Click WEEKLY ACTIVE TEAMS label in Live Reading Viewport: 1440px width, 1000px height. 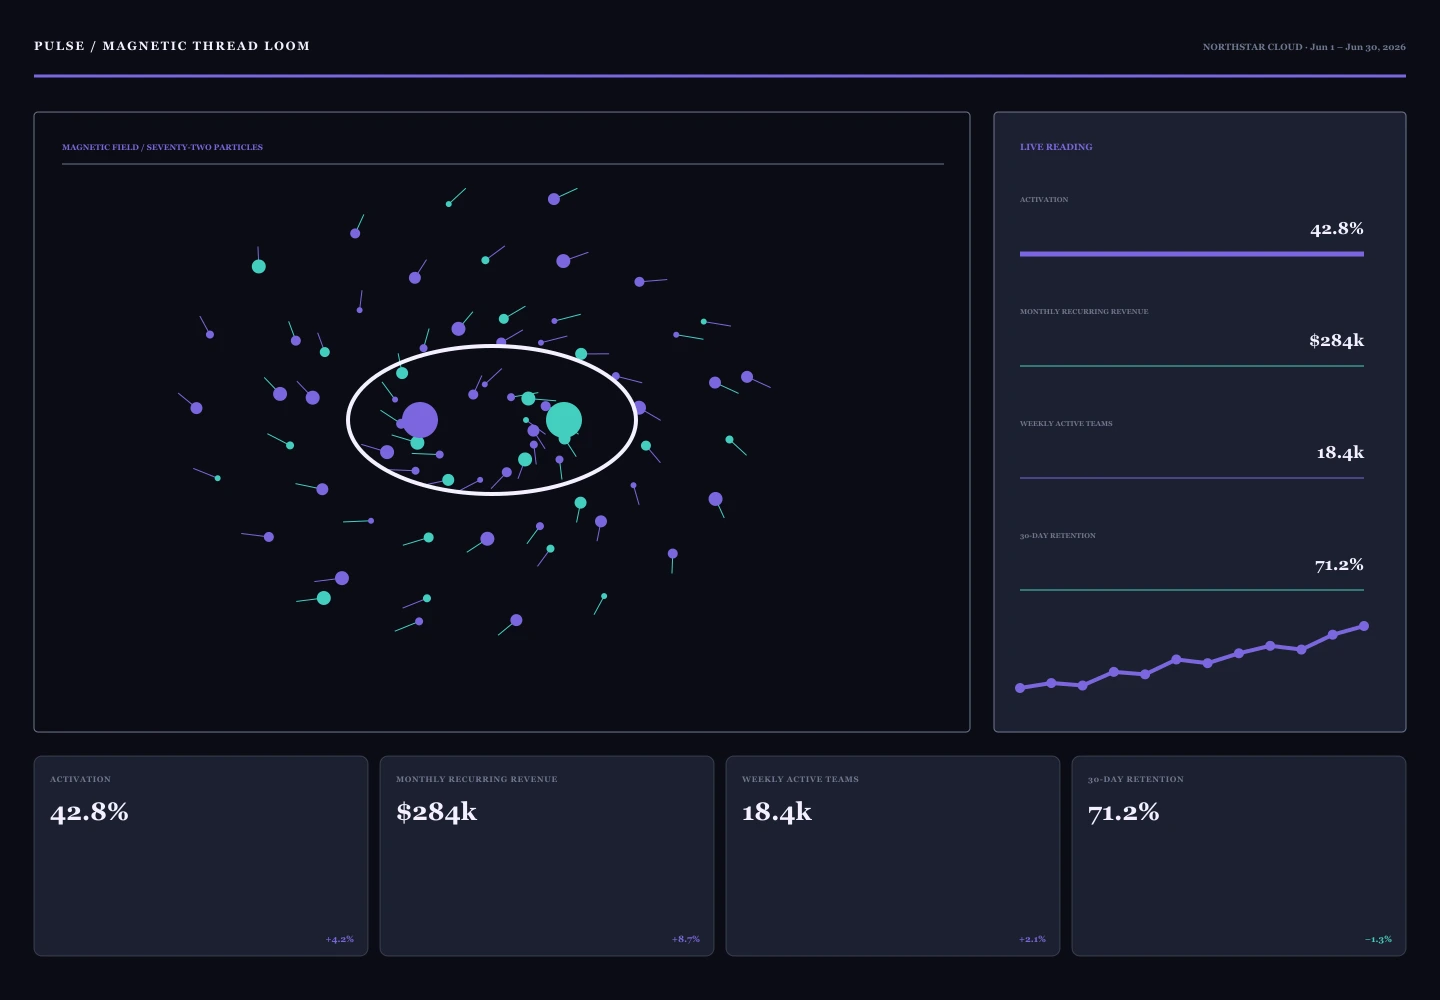[x=1066, y=424]
